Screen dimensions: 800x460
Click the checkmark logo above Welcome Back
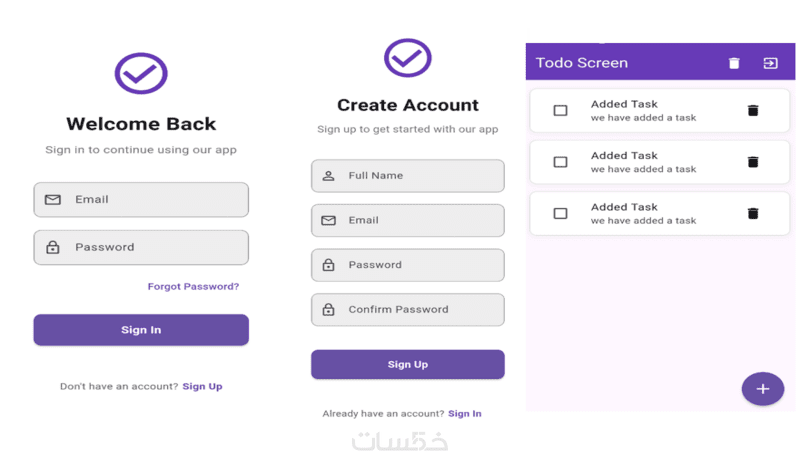pos(141,73)
